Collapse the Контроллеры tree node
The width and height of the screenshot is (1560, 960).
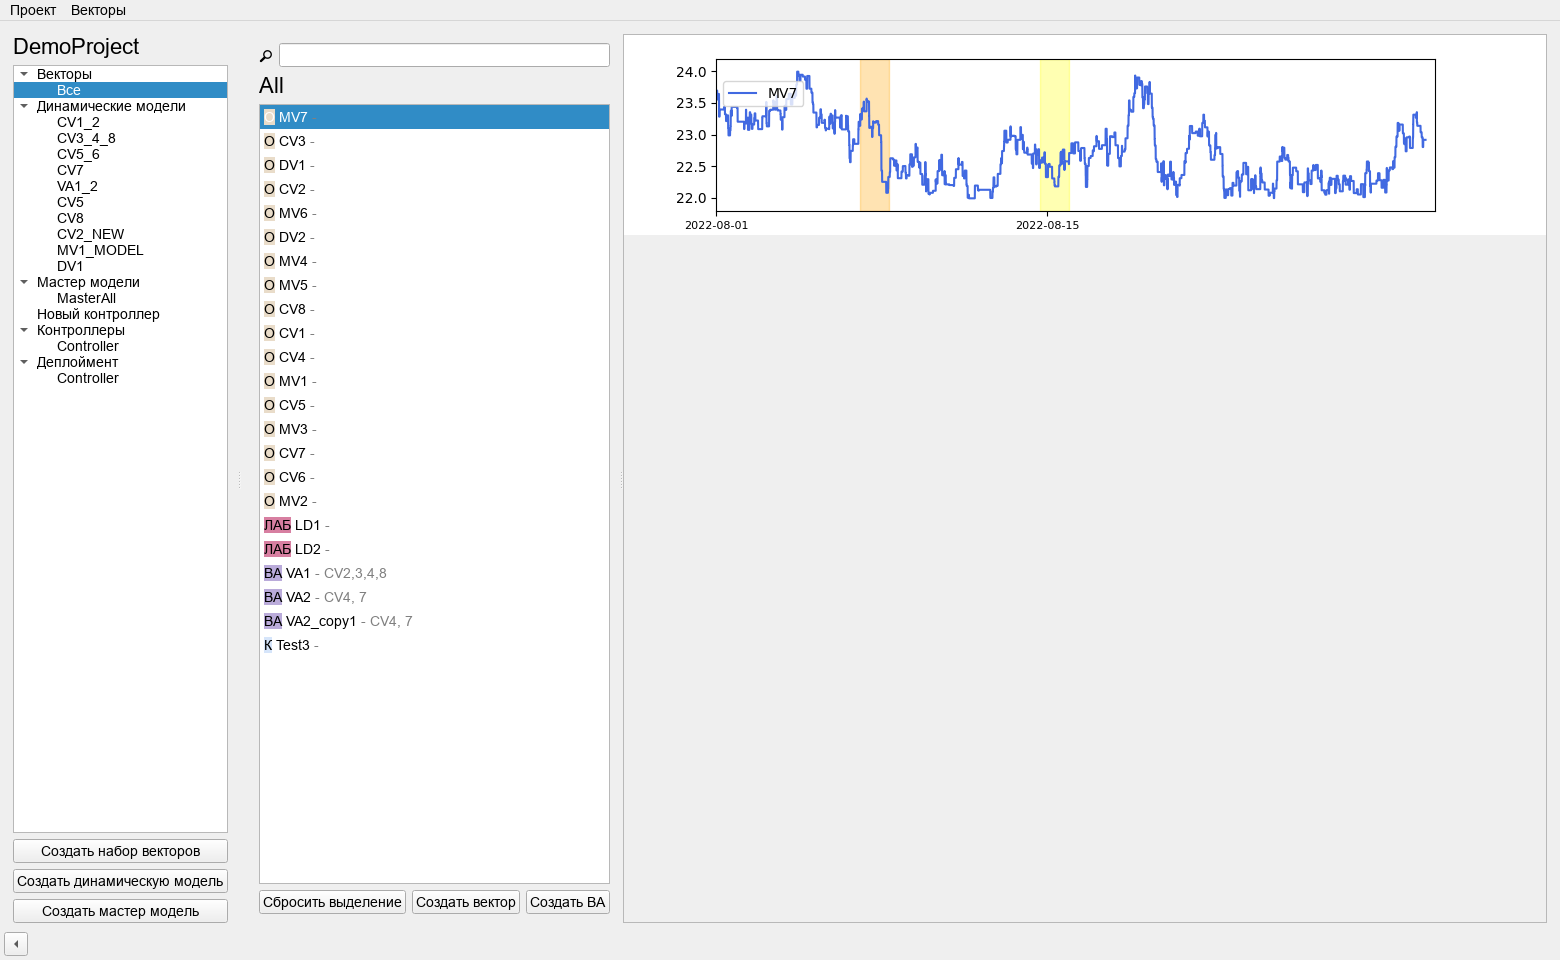coord(24,330)
